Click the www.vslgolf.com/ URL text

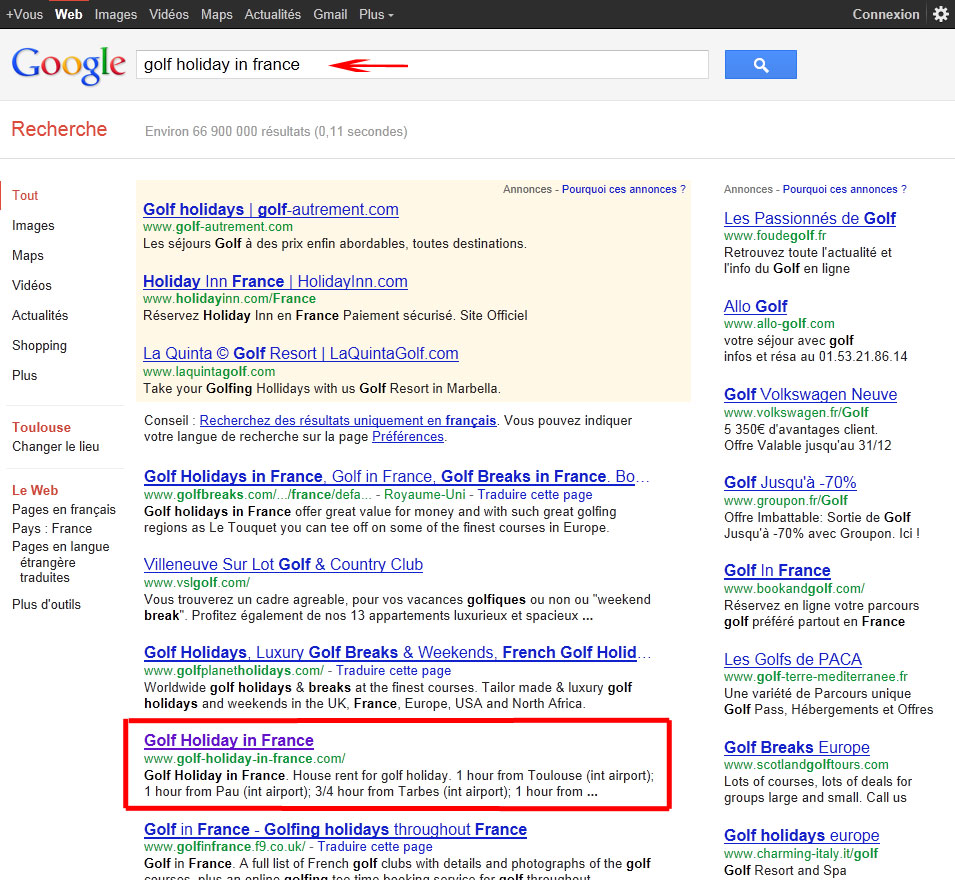click(x=197, y=582)
